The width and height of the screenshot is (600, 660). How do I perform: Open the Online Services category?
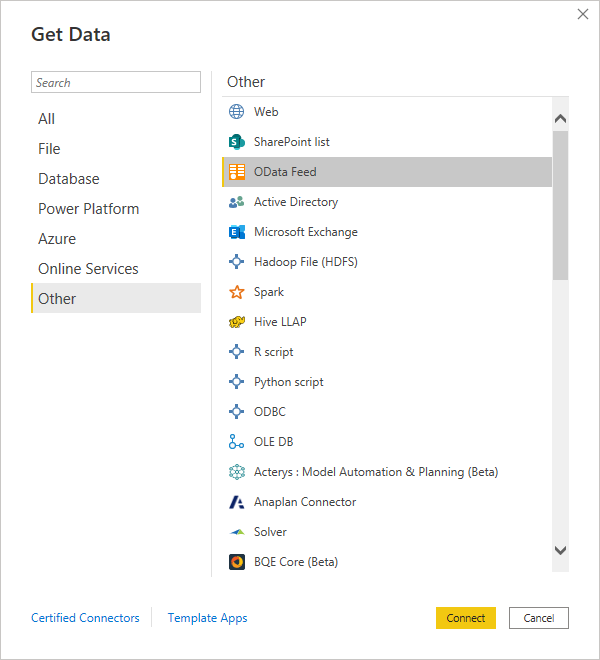[x=88, y=269]
